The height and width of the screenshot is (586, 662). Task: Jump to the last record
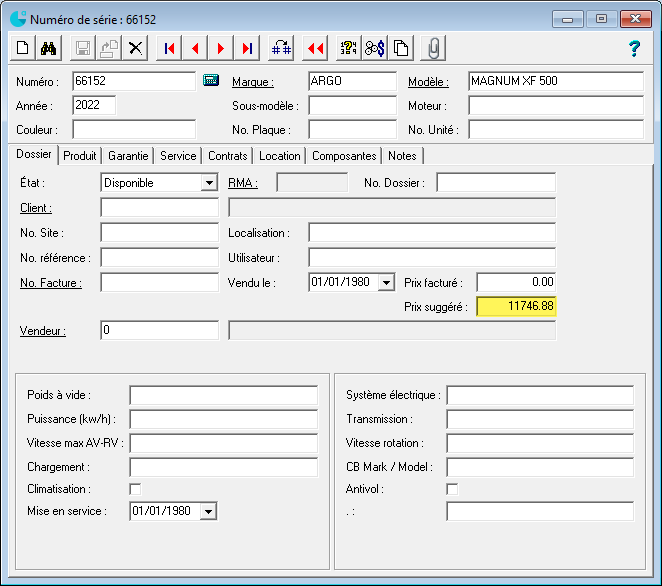click(247, 48)
